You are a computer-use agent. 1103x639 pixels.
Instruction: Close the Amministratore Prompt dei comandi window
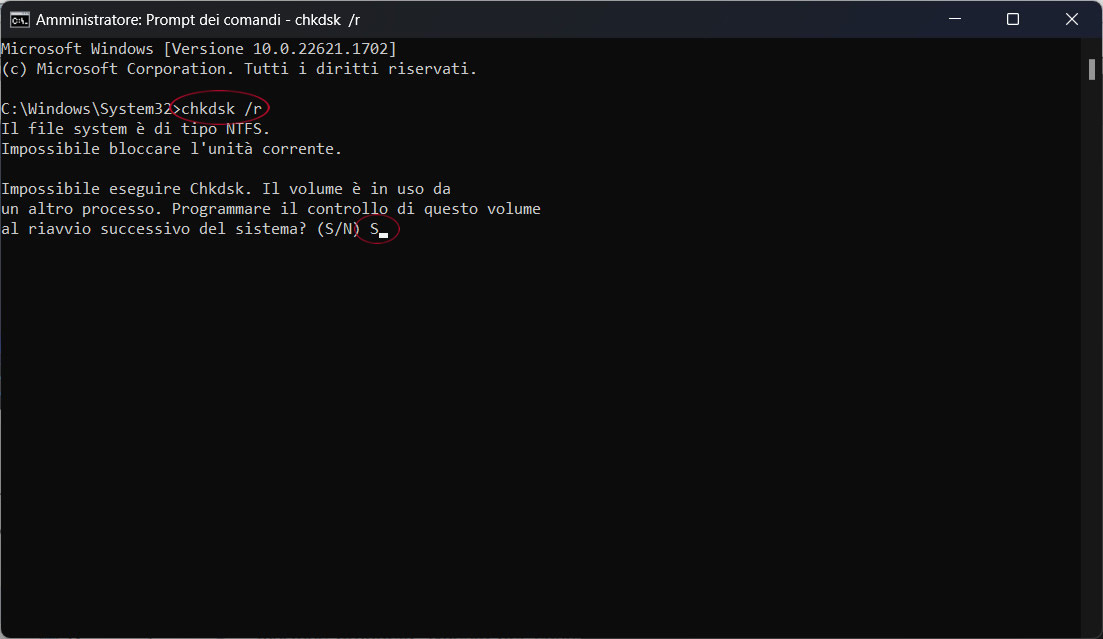pyautogui.click(x=1071, y=19)
